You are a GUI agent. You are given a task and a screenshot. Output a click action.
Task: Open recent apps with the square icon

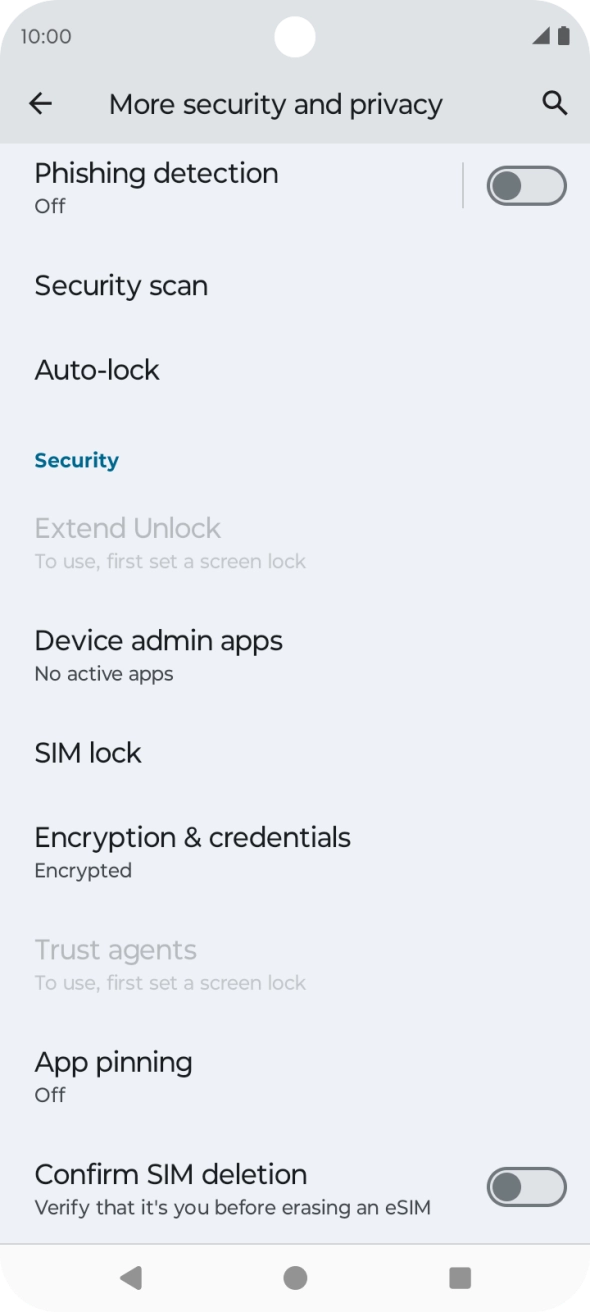(x=458, y=1276)
